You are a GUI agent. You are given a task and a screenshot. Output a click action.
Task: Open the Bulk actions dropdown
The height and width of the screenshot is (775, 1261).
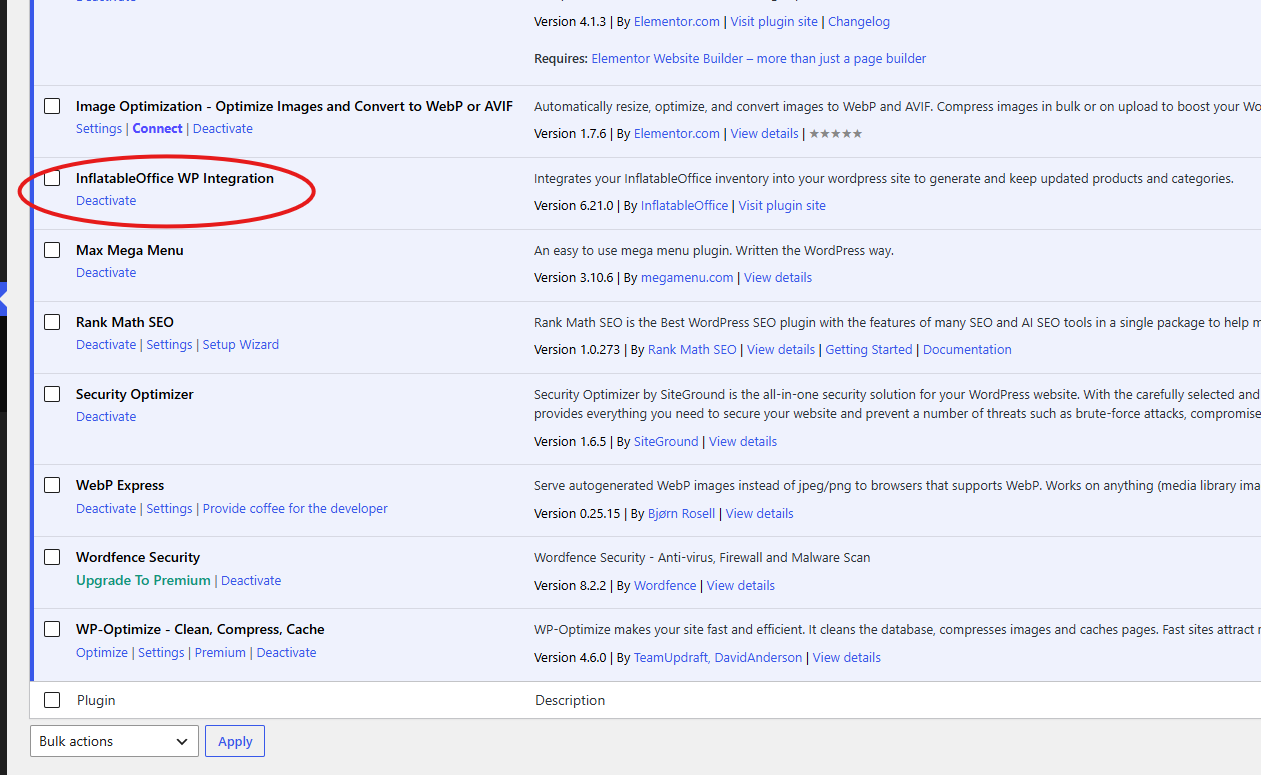tap(114, 741)
